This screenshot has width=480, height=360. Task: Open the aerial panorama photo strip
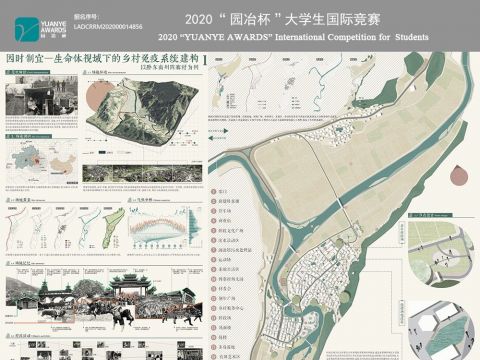(x=142, y=173)
